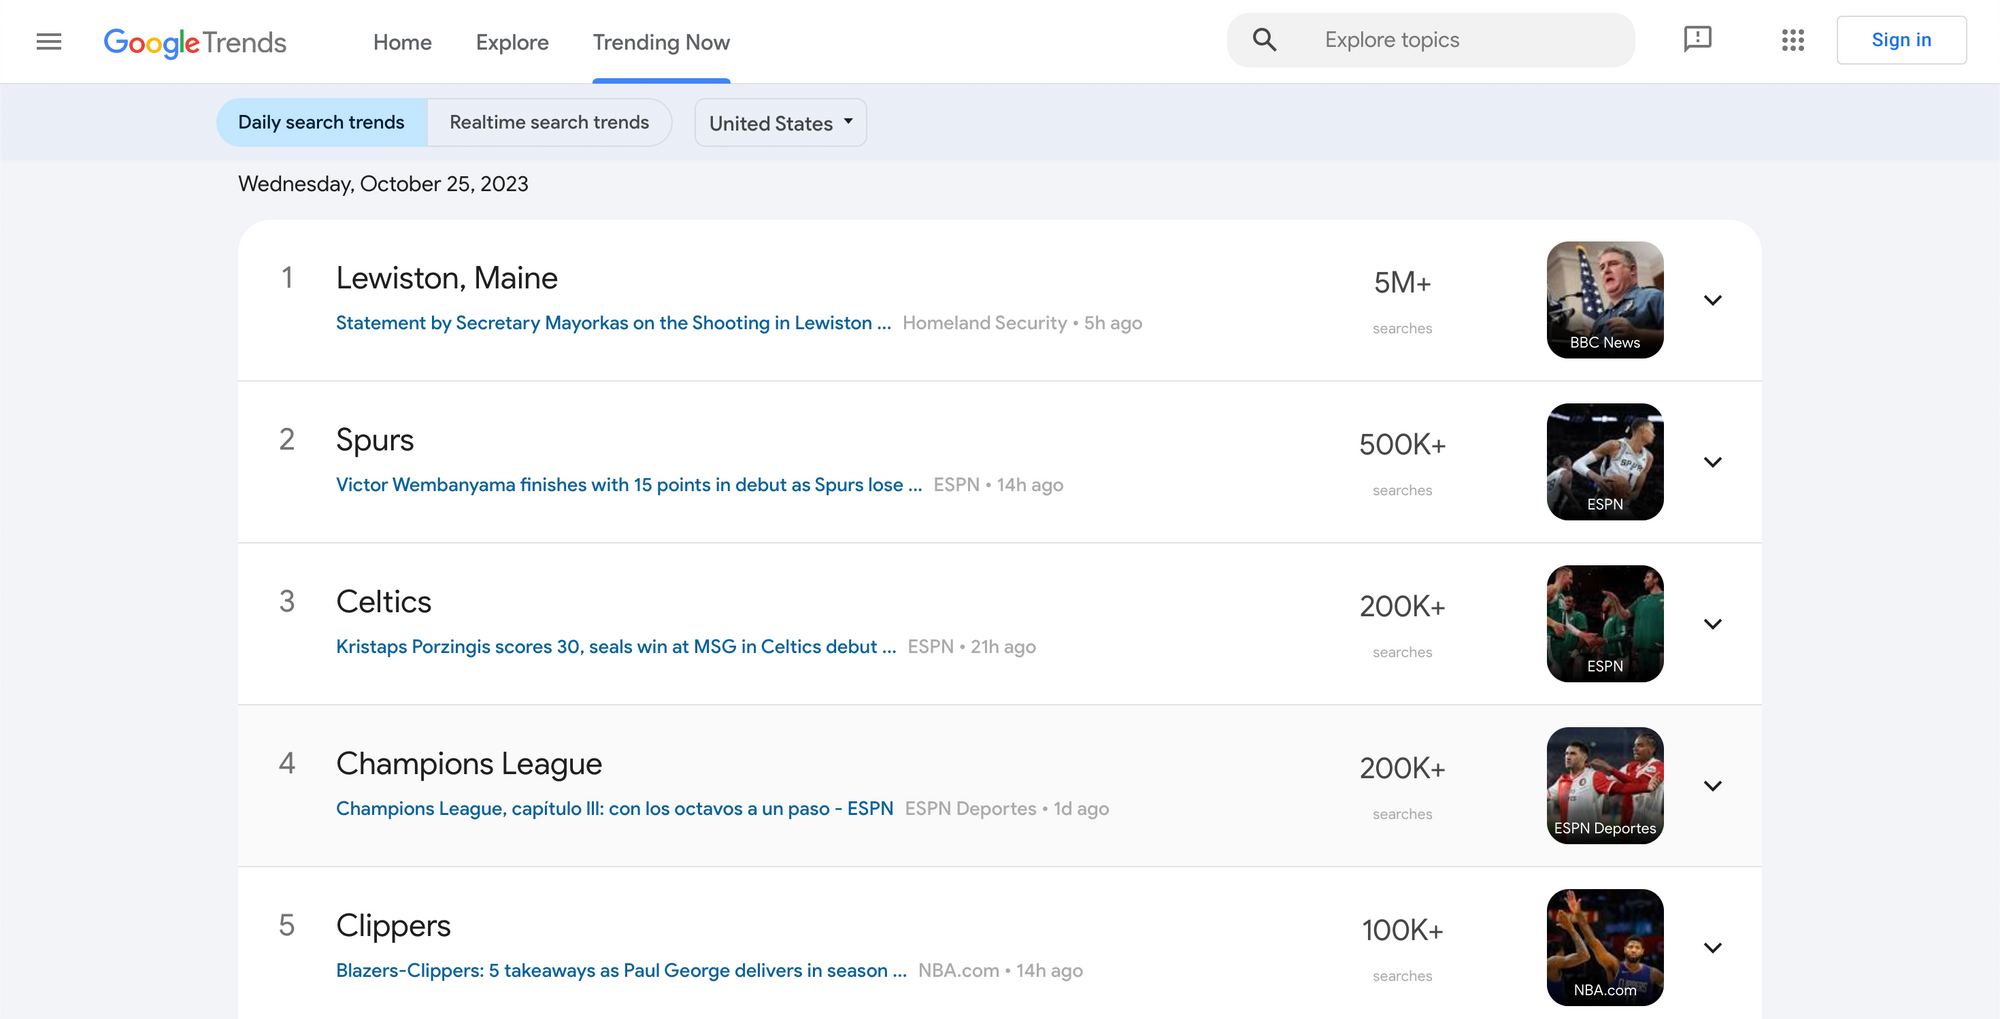Open the Victor Wembanyama debut article

click(629, 485)
